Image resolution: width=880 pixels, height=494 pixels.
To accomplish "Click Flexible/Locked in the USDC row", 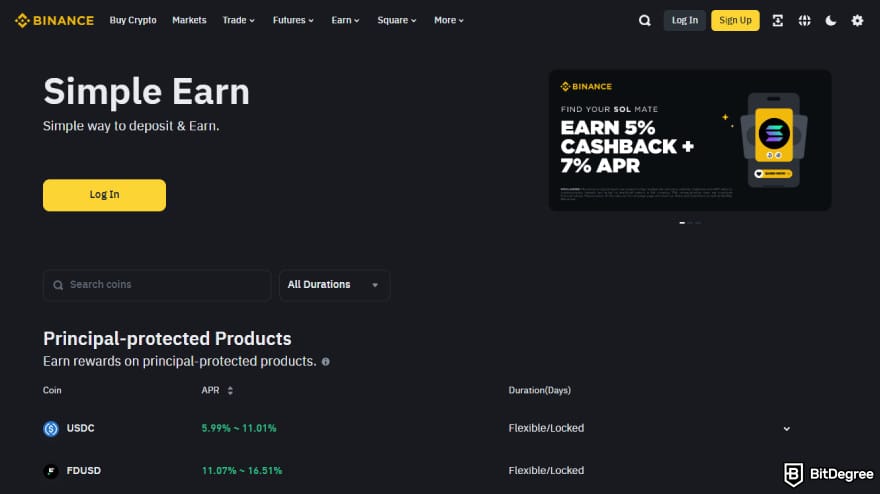I will (546, 428).
